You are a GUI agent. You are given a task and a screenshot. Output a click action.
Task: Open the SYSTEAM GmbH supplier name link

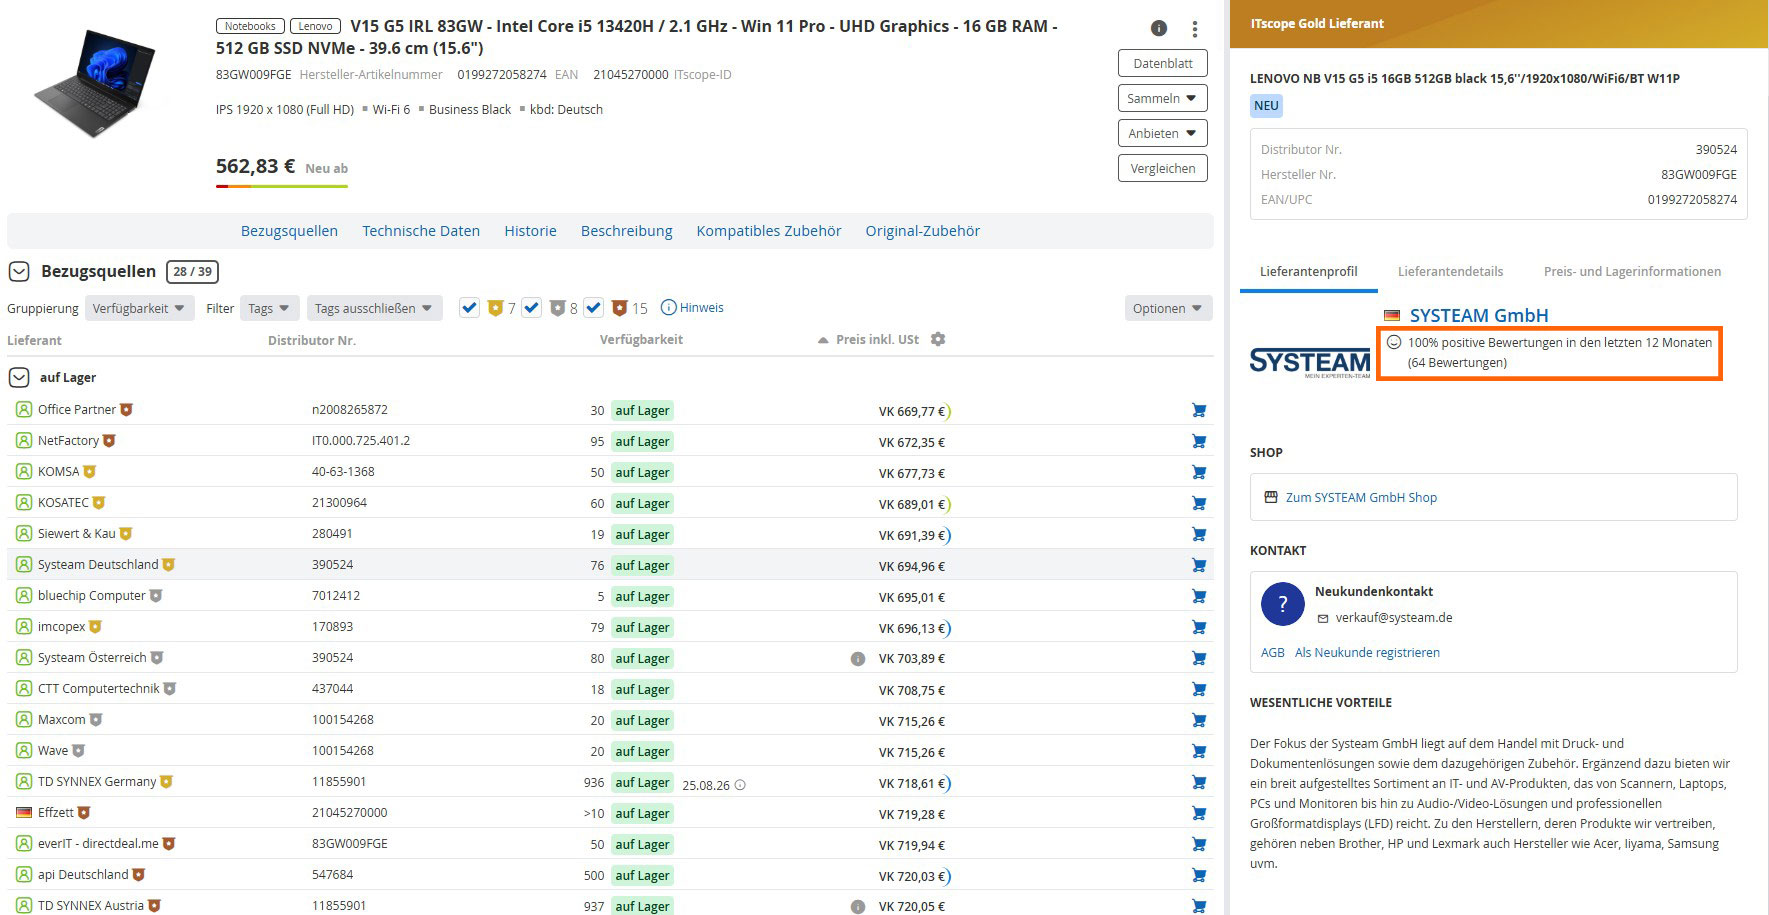[x=1479, y=315]
